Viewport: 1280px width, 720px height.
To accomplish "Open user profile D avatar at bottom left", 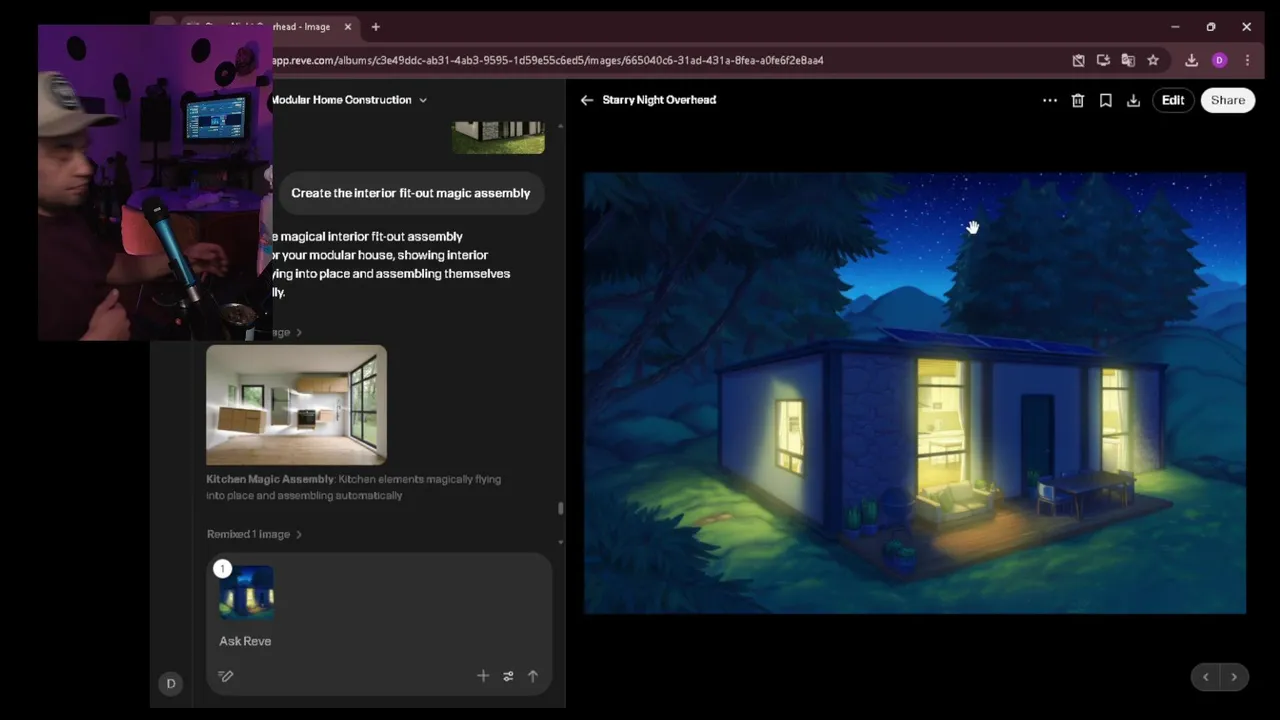I will coord(171,683).
